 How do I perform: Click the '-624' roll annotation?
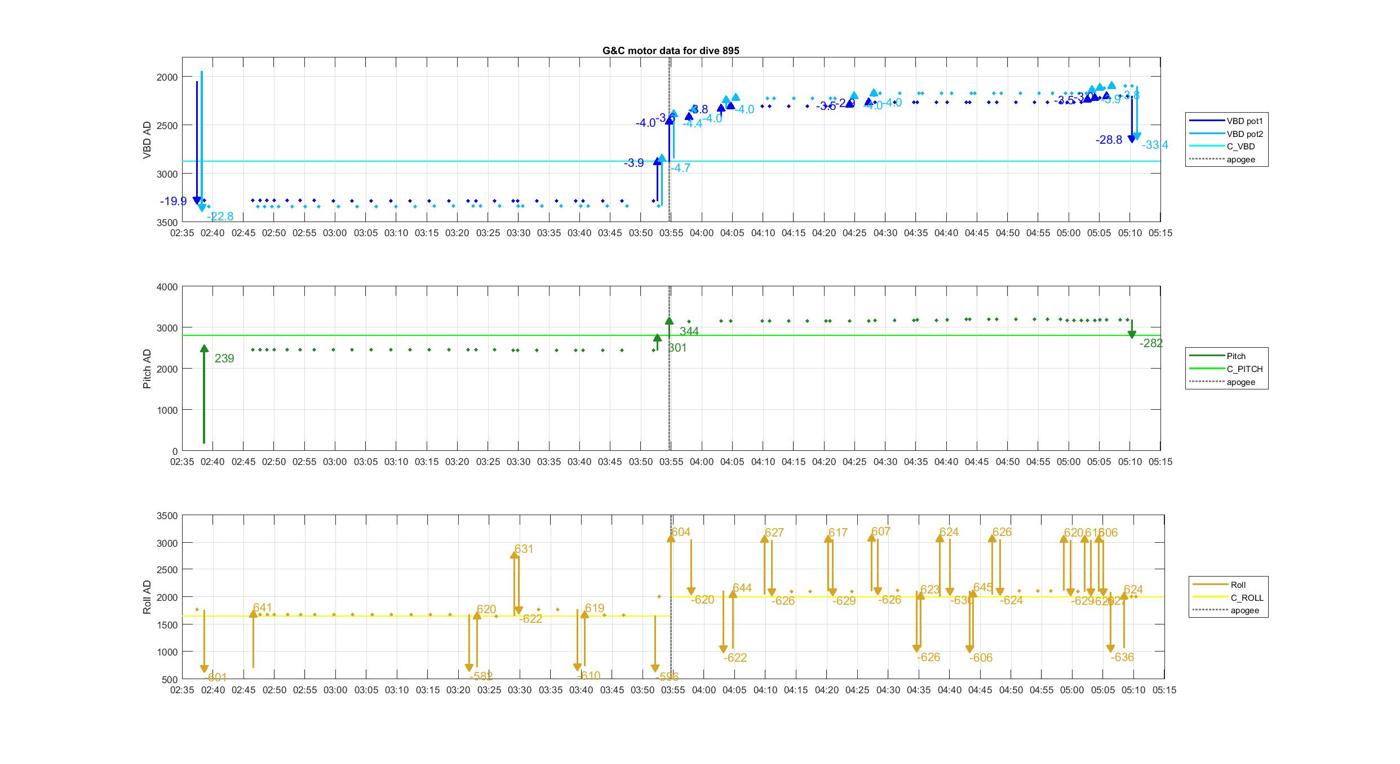pyautogui.click(x=1011, y=600)
